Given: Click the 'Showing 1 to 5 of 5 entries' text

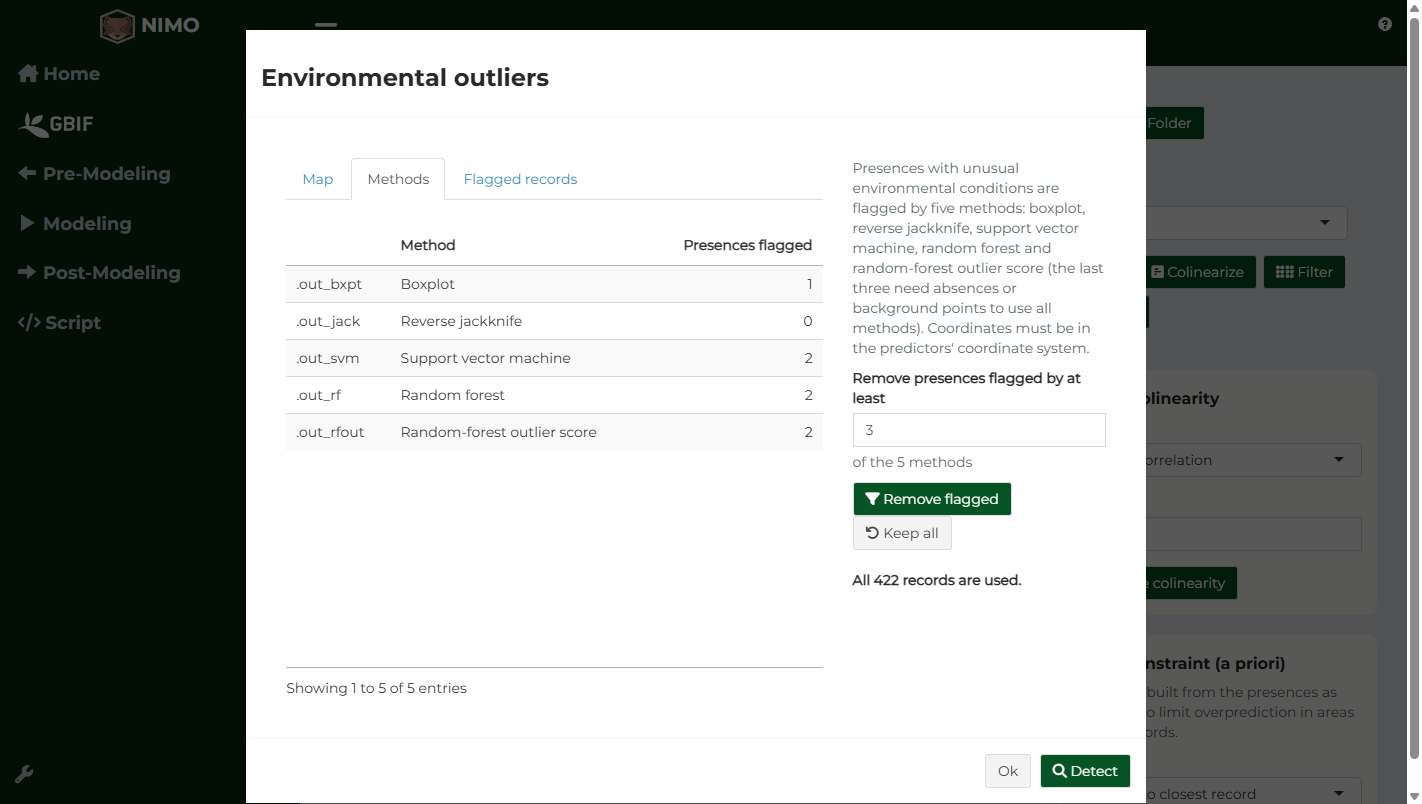Looking at the screenshot, I should (x=376, y=688).
